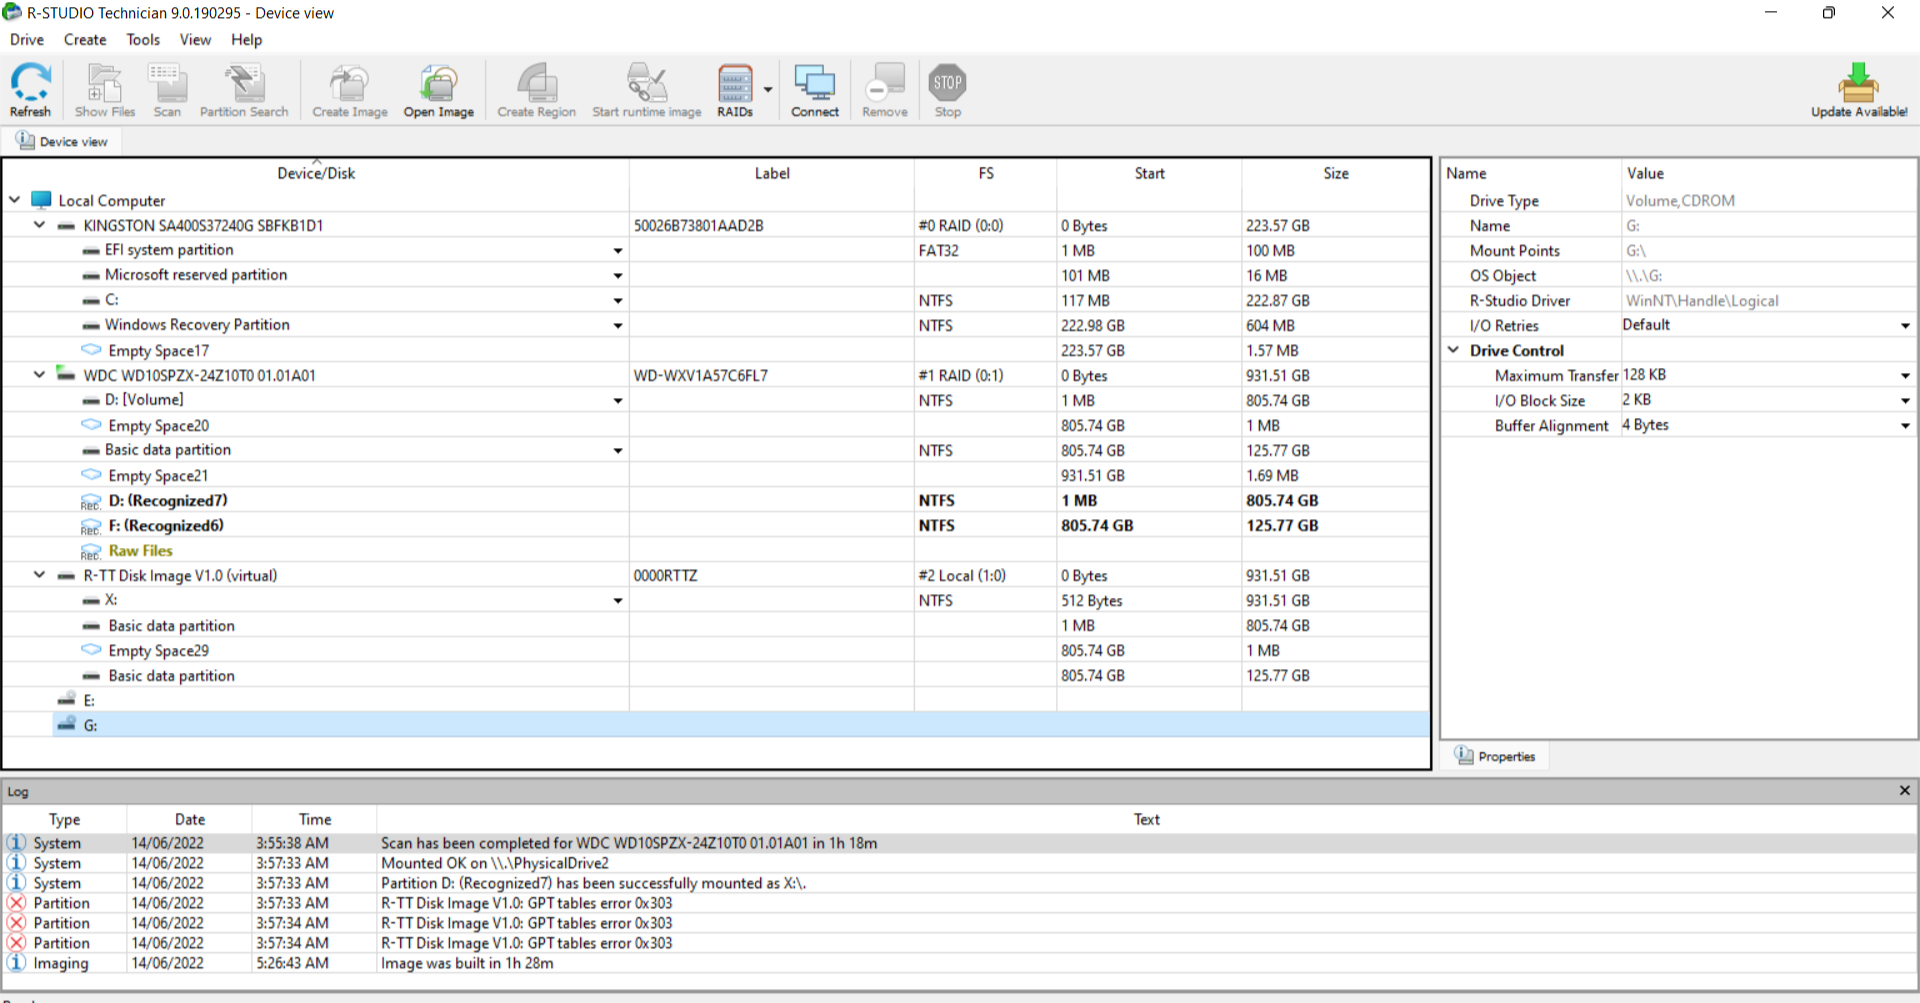Open the Help menu

pos(247,40)
